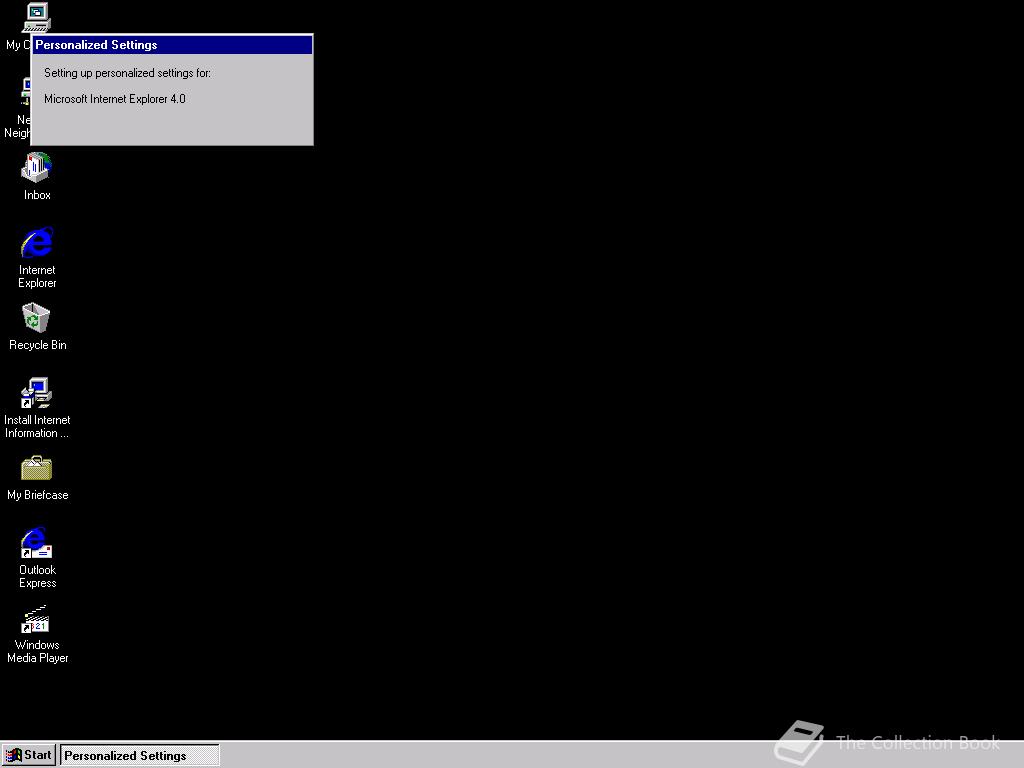Image resolution: width=1024 pixels, height=768 pixels.
Task: Click the 'Outlook Express' label text
Action: click(37, 576)
